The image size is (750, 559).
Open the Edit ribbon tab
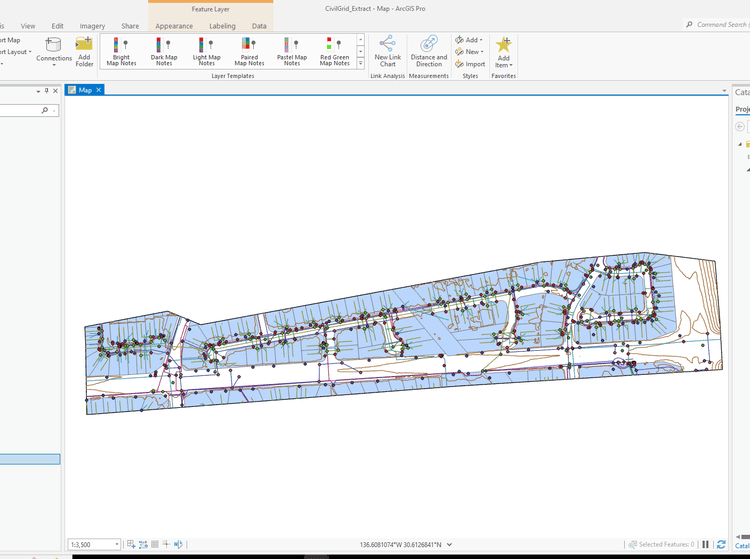[57, 26]
